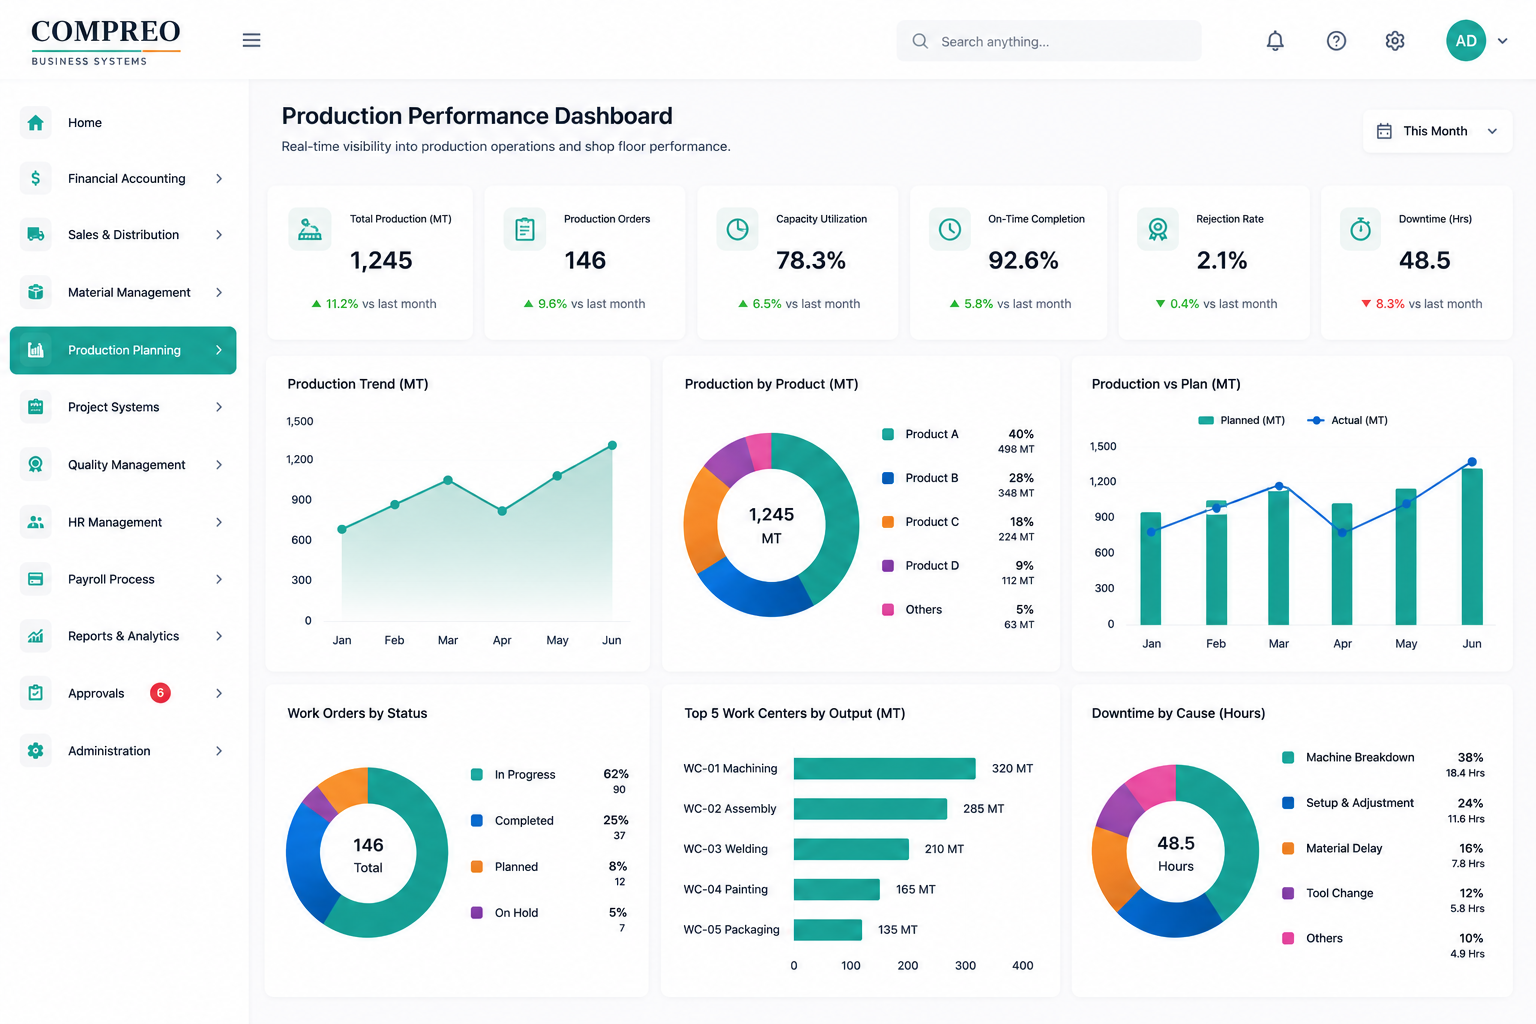Click the "8.3%" downtime change text
Screen dimensions: 1536x1024
tap(1390, 303)
